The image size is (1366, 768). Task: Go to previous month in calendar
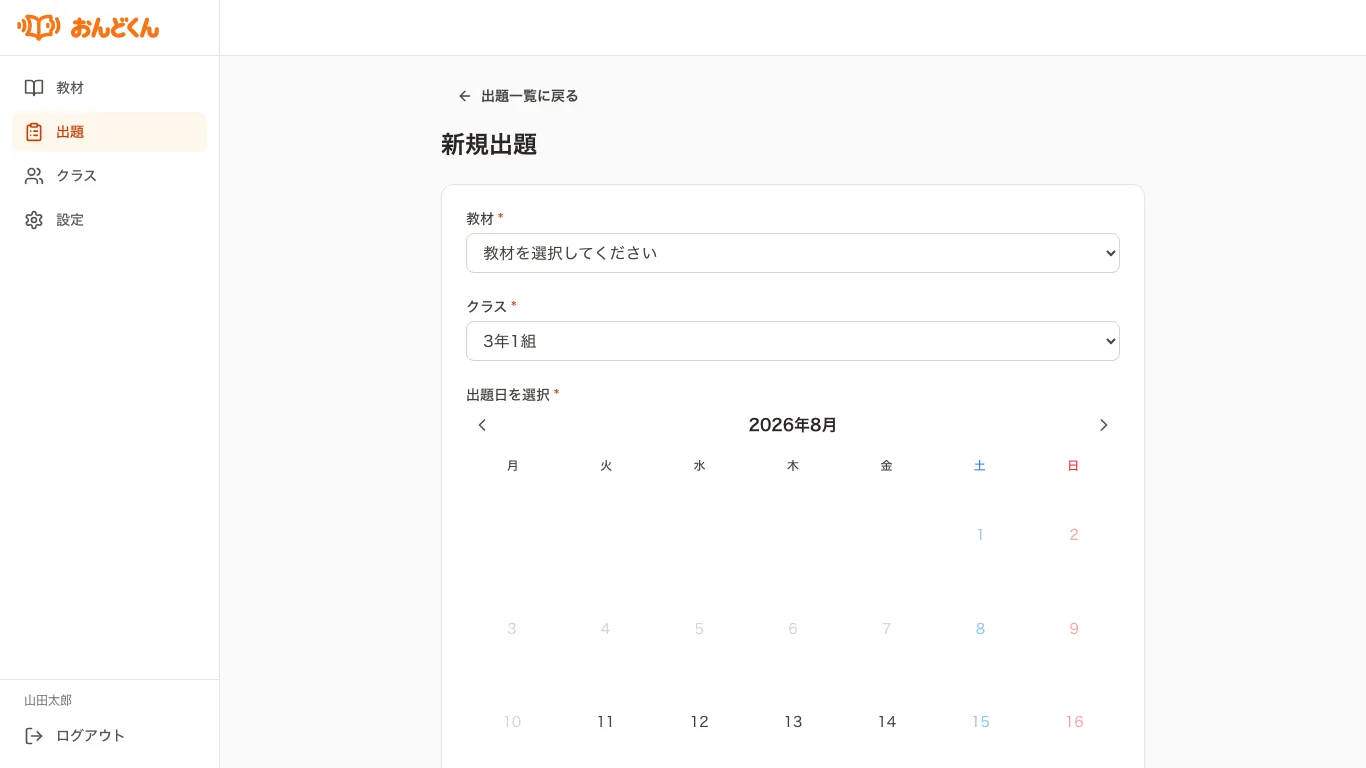(482, 425)
